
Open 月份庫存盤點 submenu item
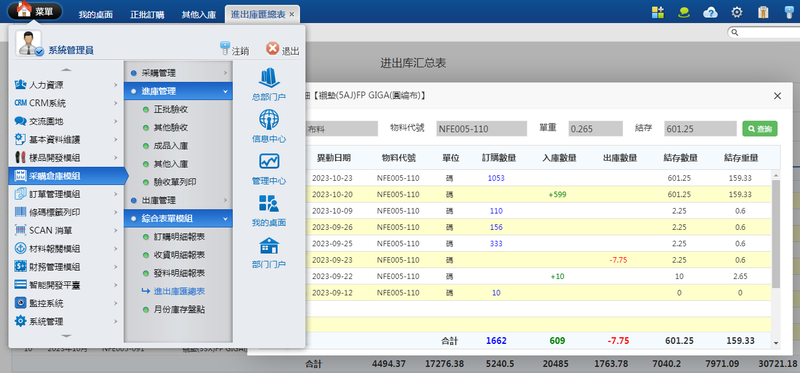180,309
